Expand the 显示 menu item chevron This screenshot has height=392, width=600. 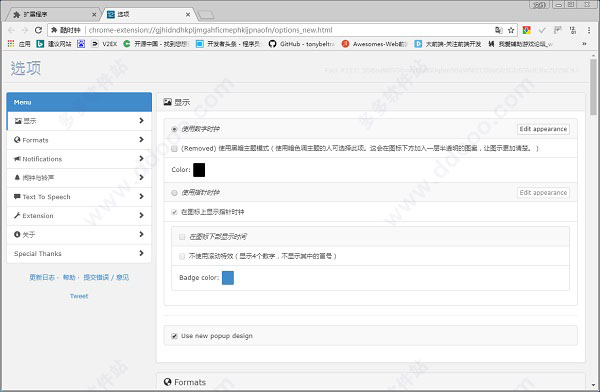142,121
